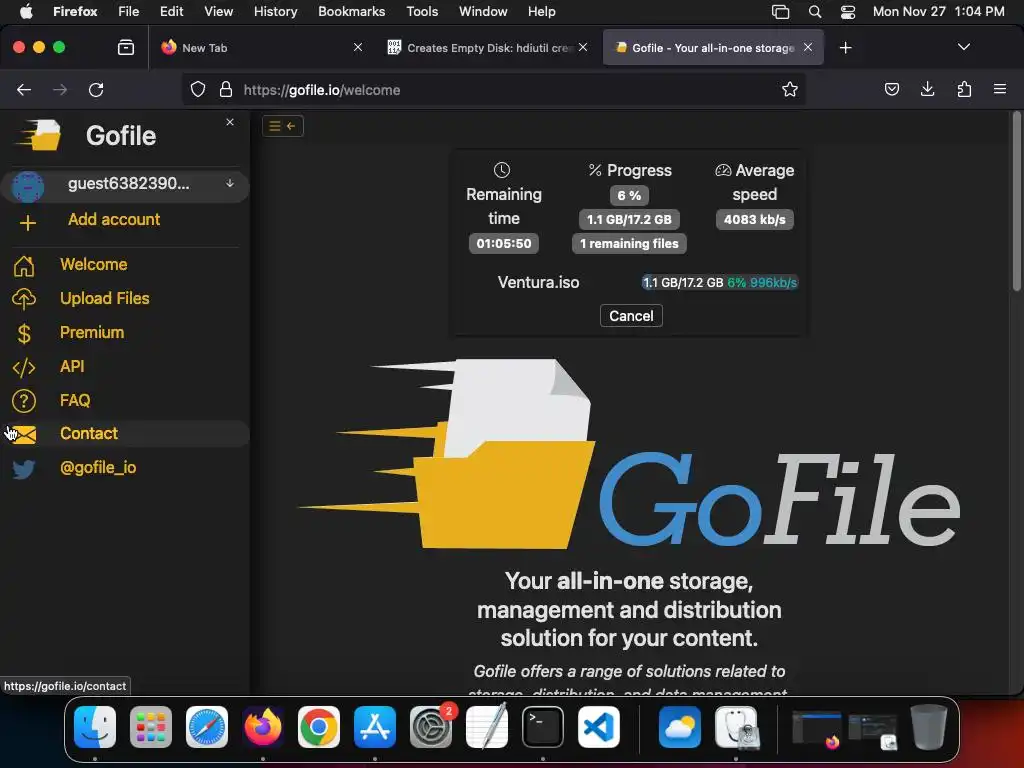Go to the Welcome page link

[93, 264]
